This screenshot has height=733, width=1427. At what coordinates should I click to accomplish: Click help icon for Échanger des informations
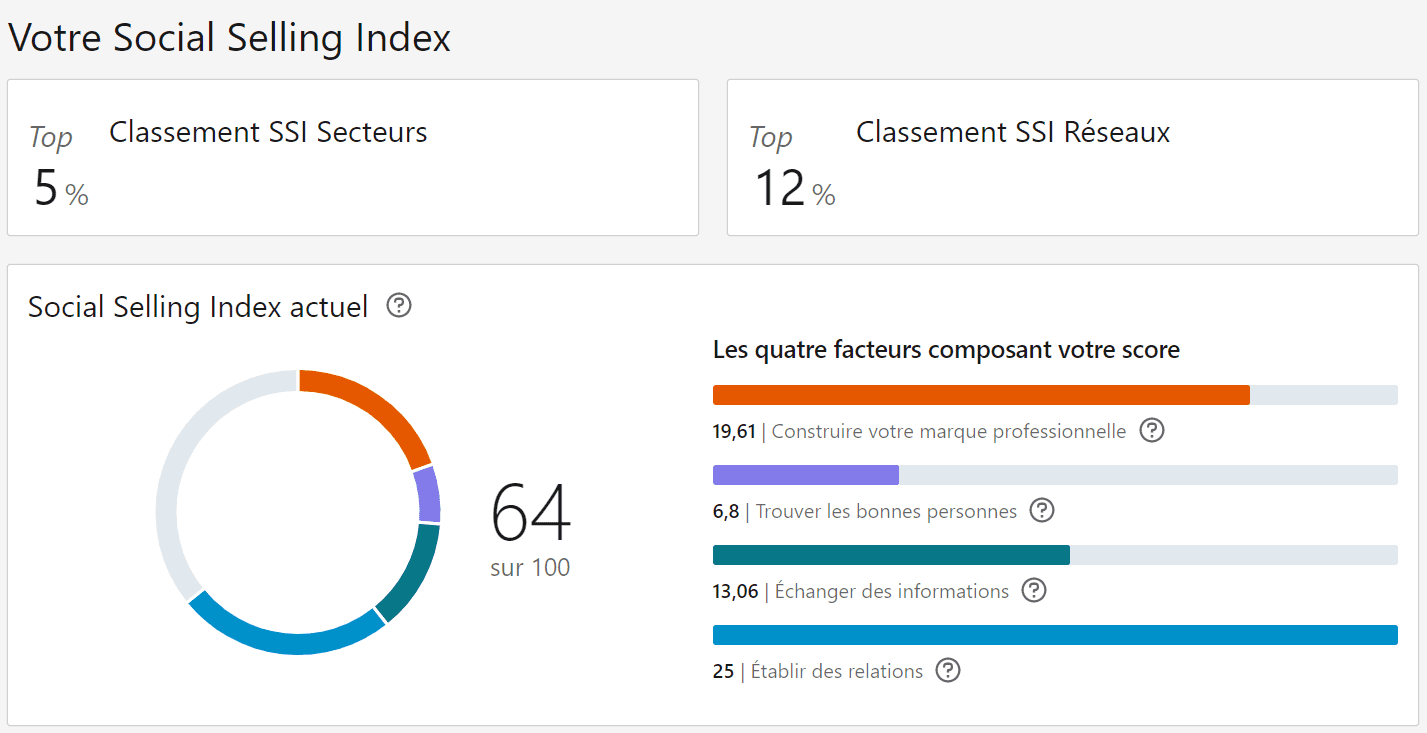pos(1034,591)
